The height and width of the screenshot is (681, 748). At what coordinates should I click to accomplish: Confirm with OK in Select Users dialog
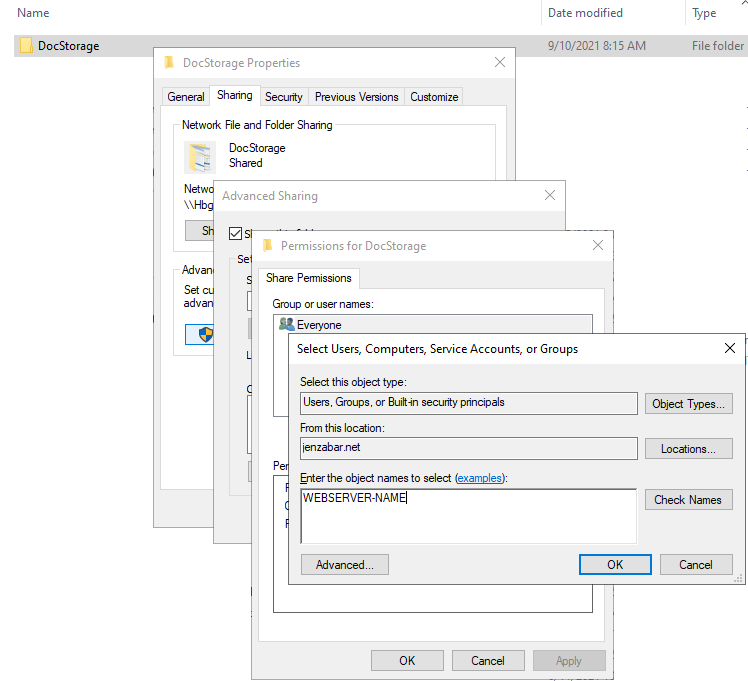click(615, 565)
